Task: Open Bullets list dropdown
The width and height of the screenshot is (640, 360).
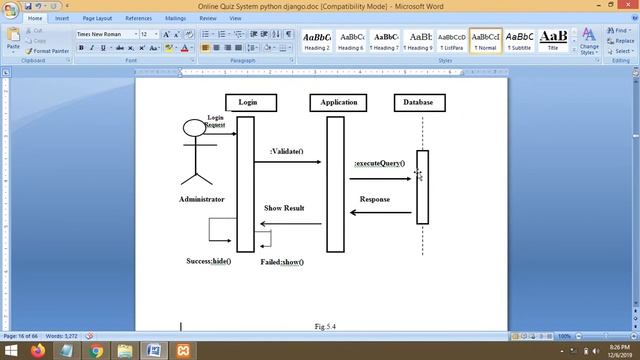Action: tap(213, 34)
